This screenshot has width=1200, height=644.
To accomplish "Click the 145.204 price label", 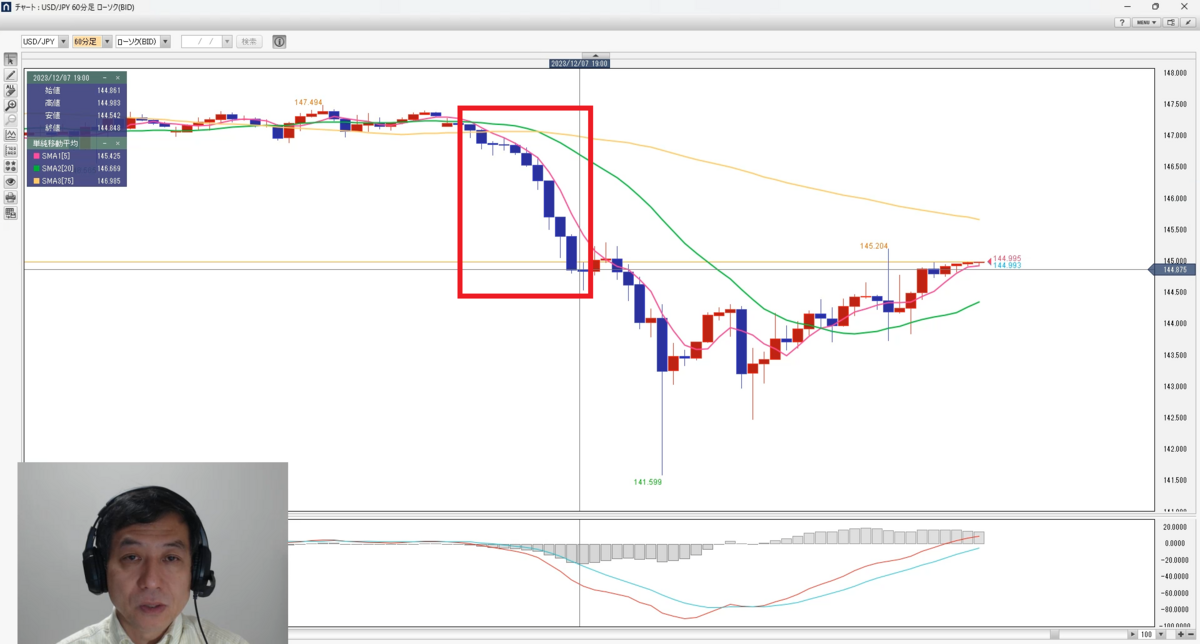I will [874, 245].
